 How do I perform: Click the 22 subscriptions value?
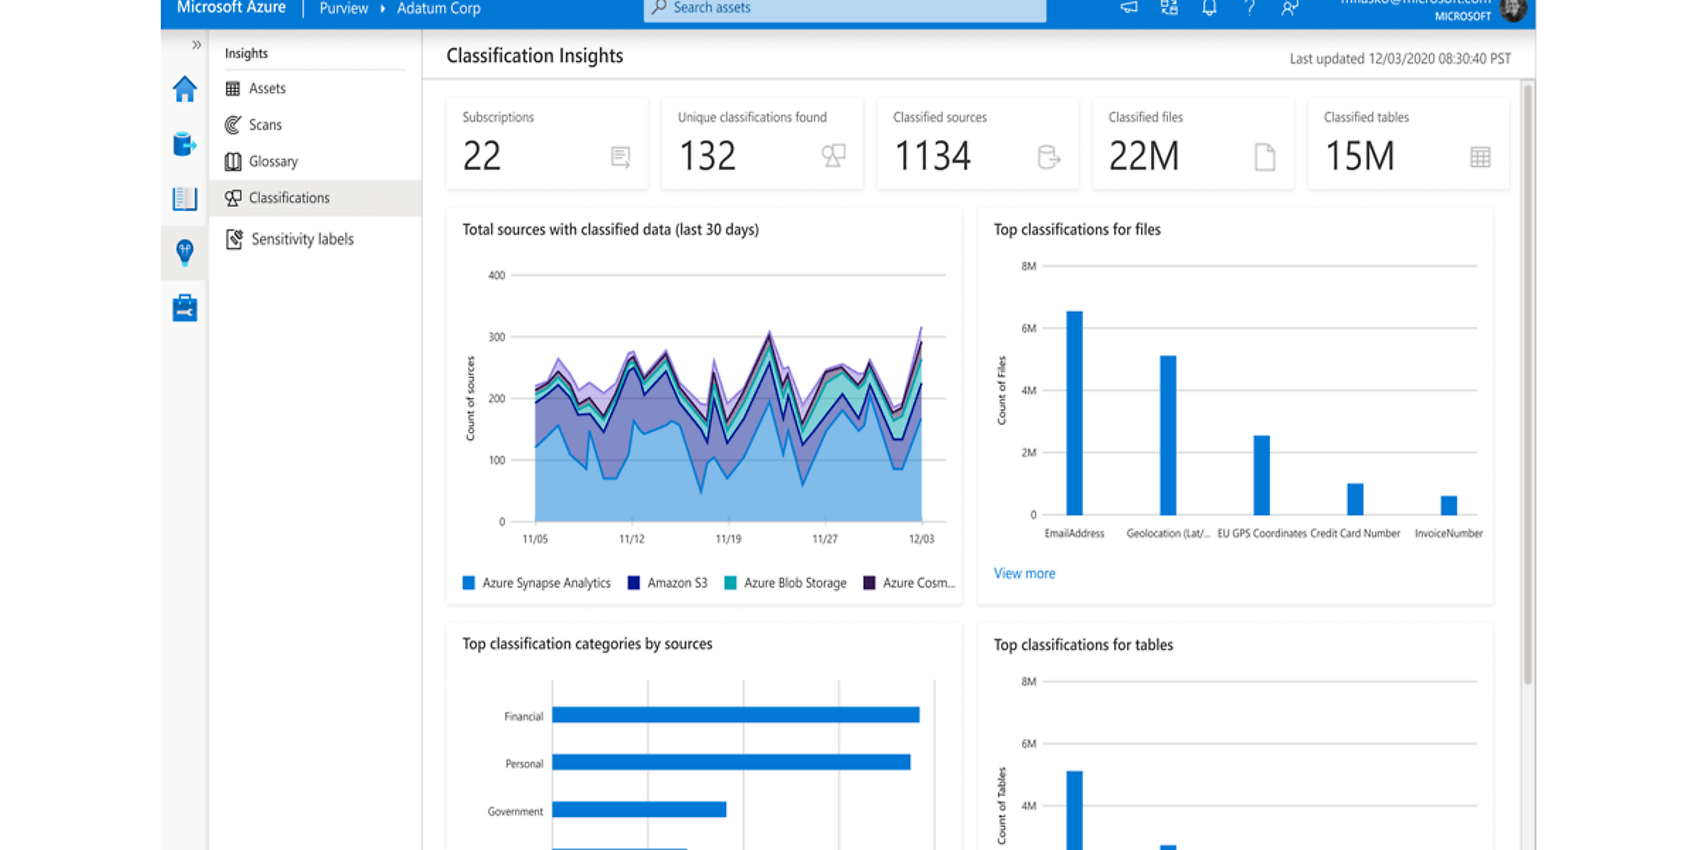point(482,156)
